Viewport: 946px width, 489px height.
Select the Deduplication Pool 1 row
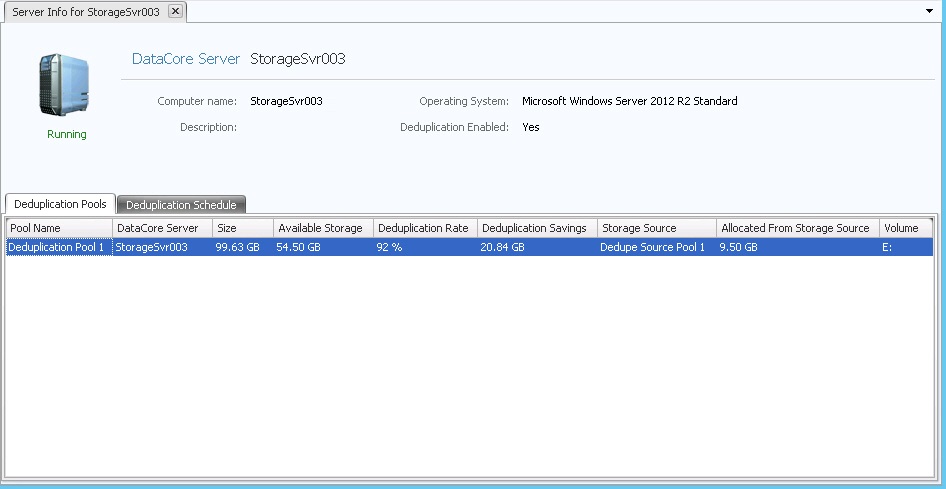(56, 247)
